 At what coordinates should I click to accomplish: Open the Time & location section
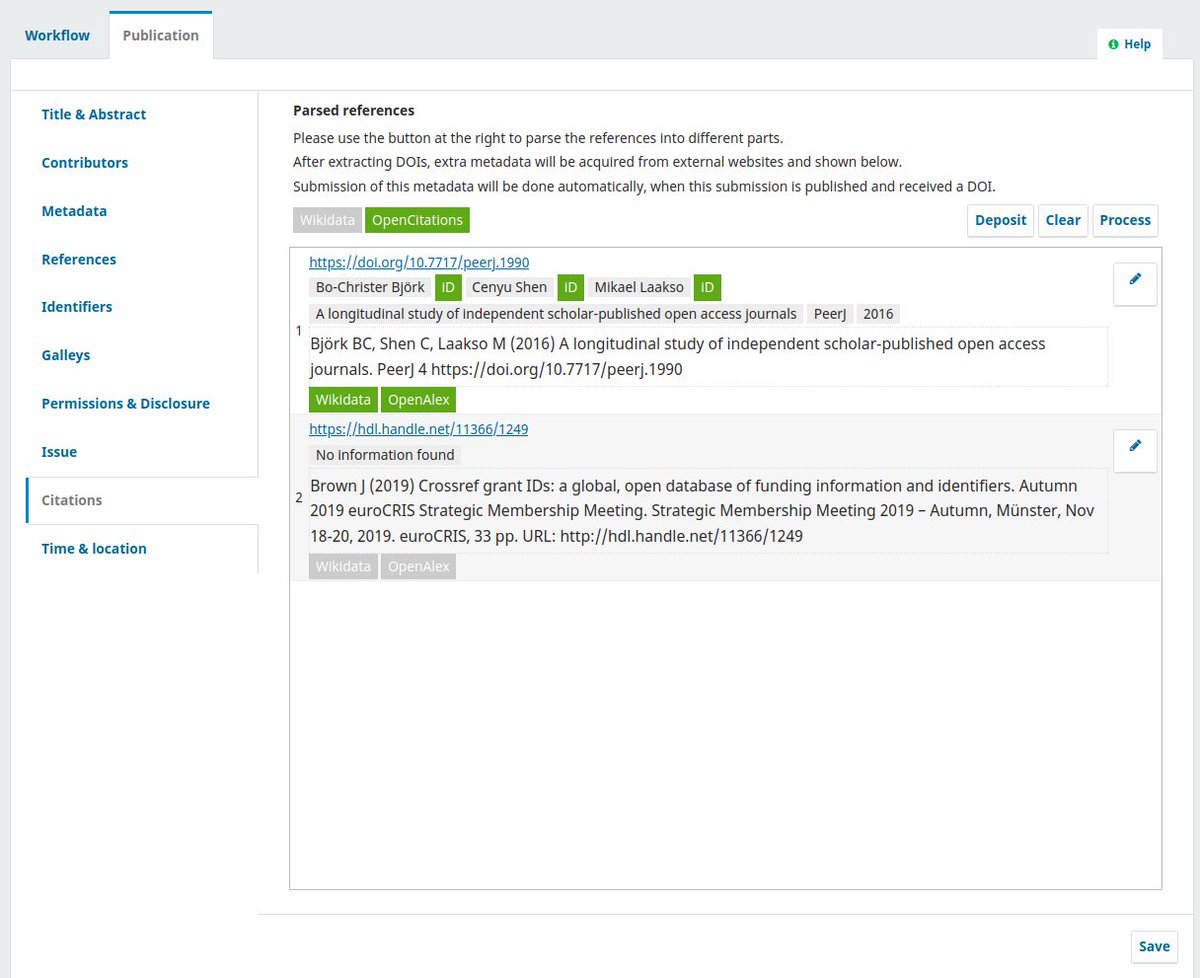(x=94, y=548)
